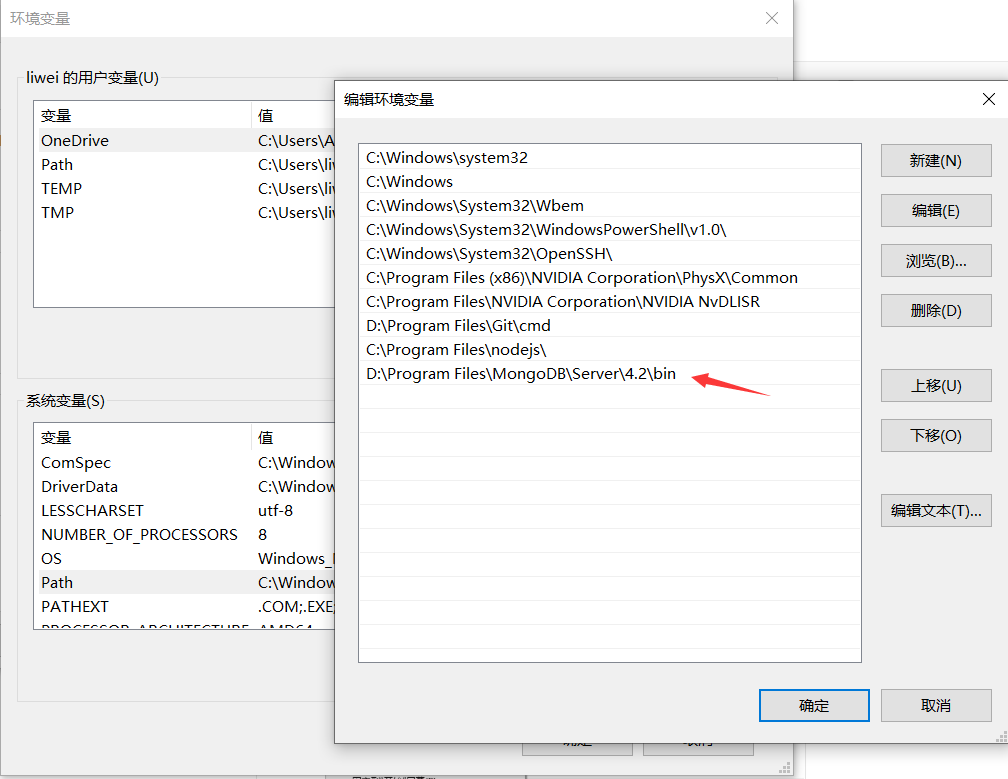Select PATHEXT system variable row
Viewport: 1008px width, 779px height.
point(184,607)
